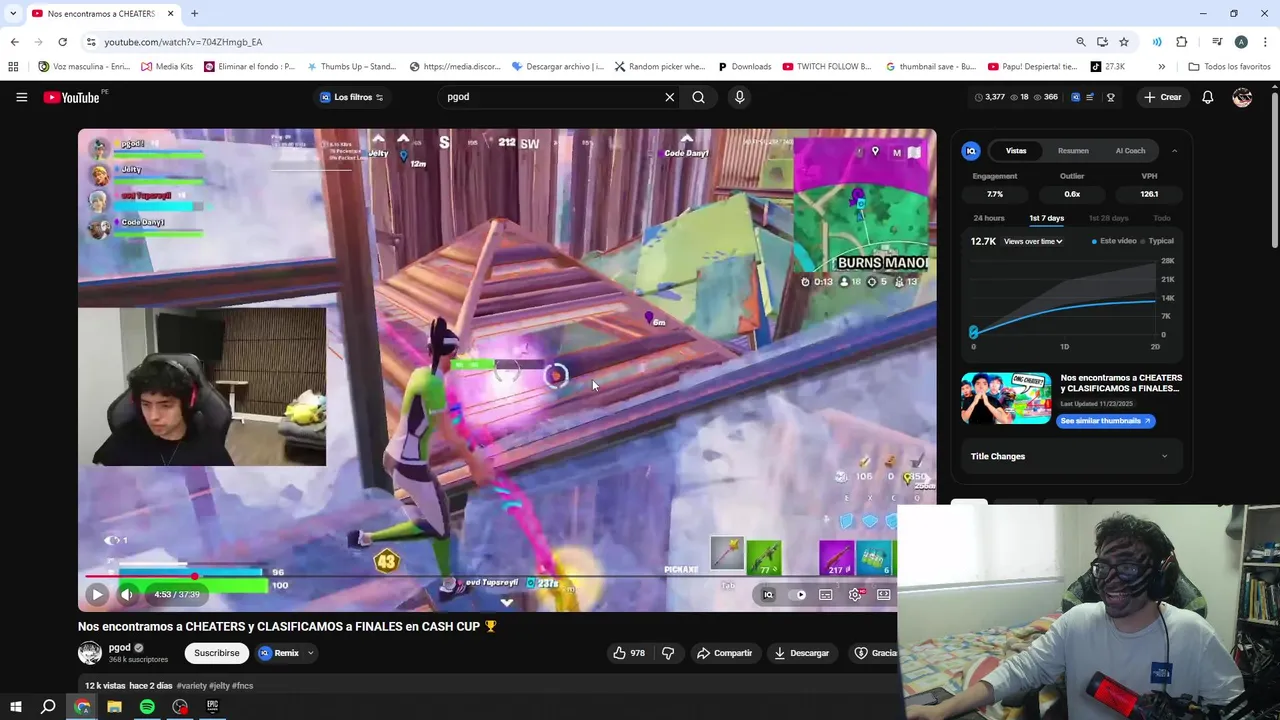The height and width of the screenshot is (720, 1280).
Task: Click the vidIQ trophy icon in header
Action: point(1110,97)
